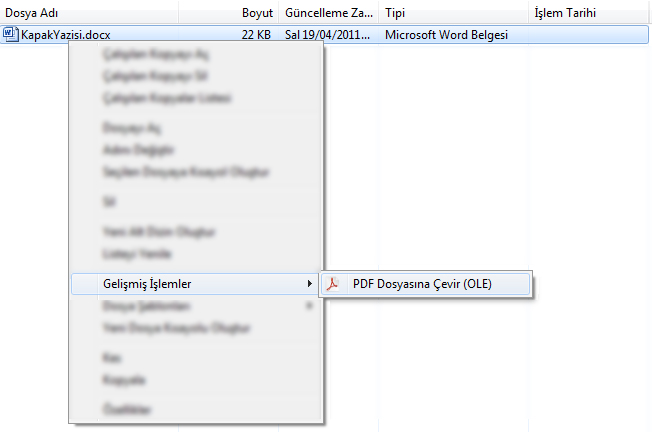
Task: Sort by the Tipi column header
Action: [454, 13]
